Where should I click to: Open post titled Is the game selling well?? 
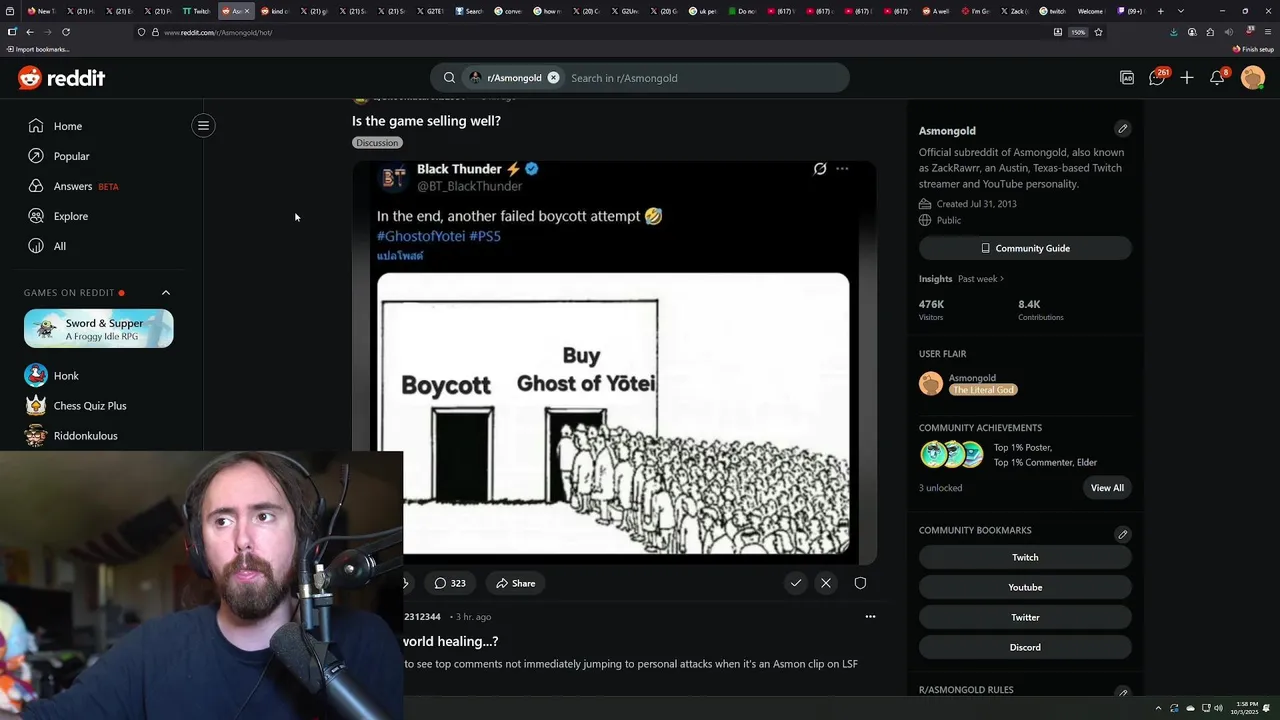pos(426,121)
